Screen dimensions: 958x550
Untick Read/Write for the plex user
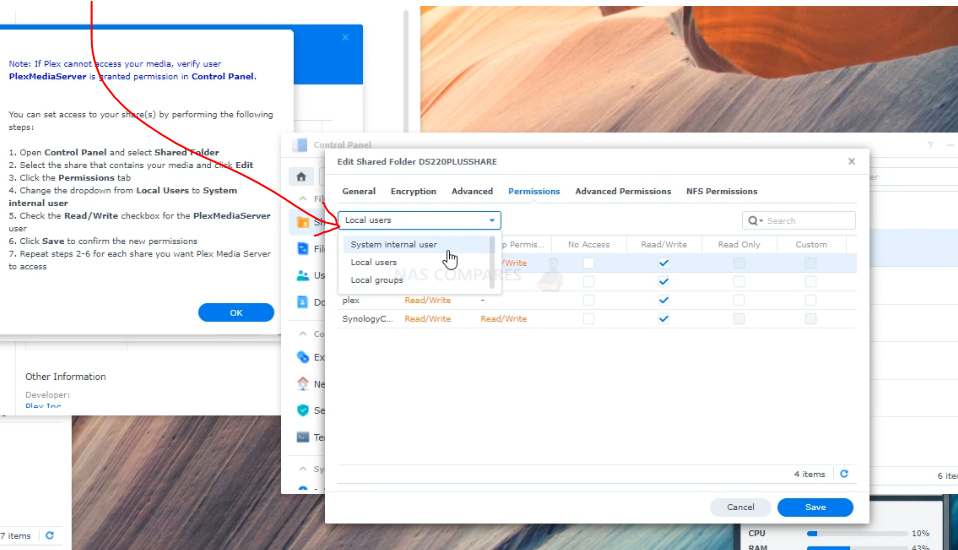(x=664, y=300)
